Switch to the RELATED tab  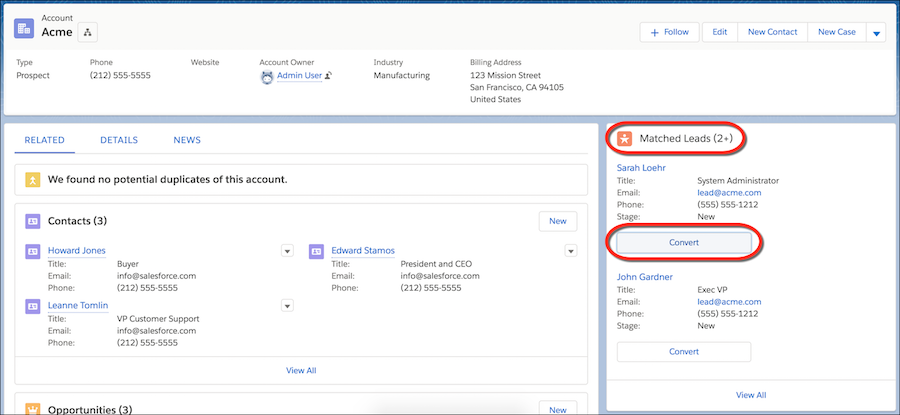coord(44,140)
